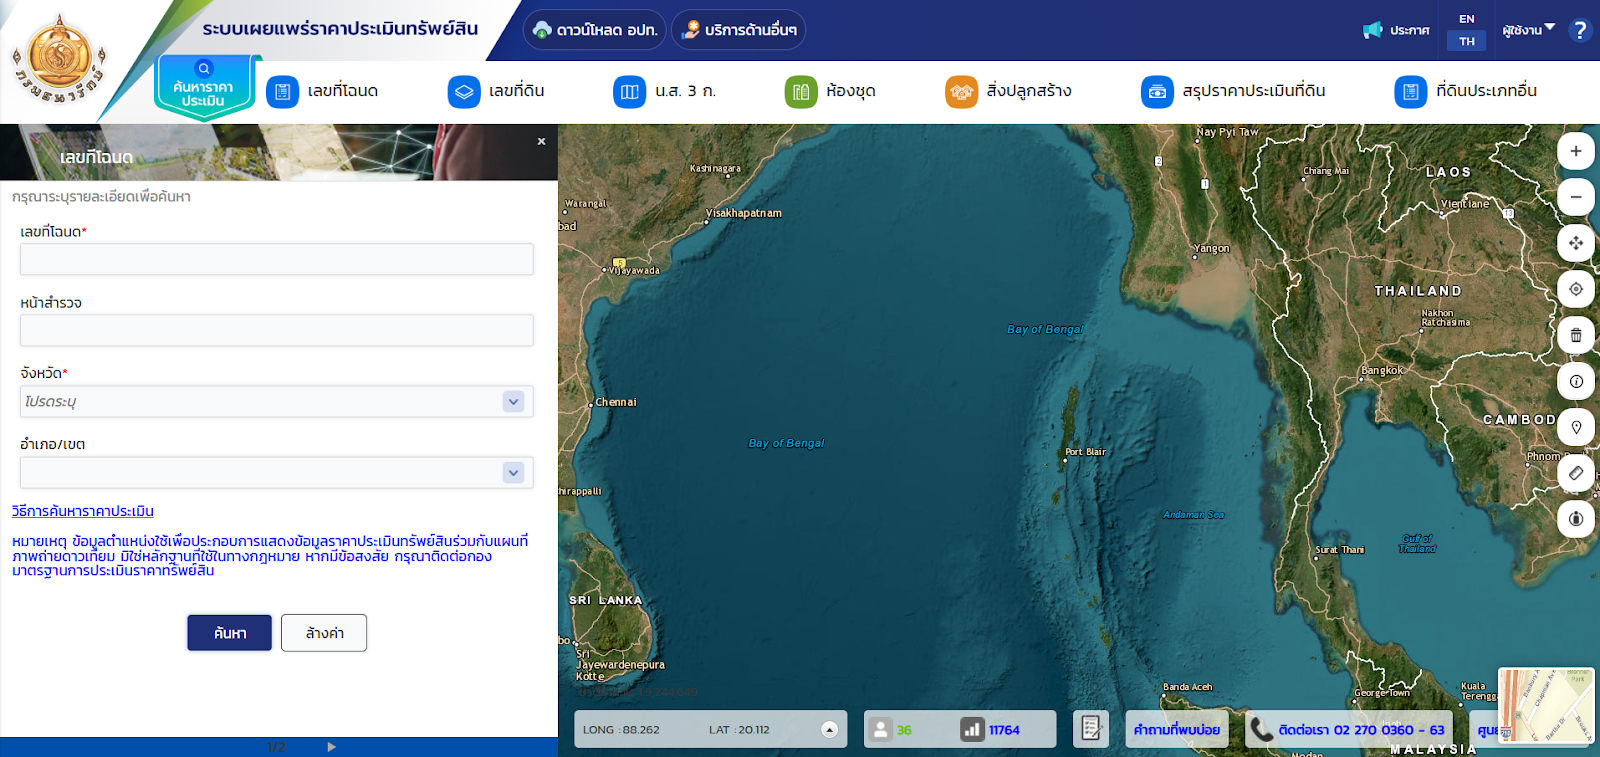Select the ห้องชุด tab
1600x757 pixels.
(830, 91)
